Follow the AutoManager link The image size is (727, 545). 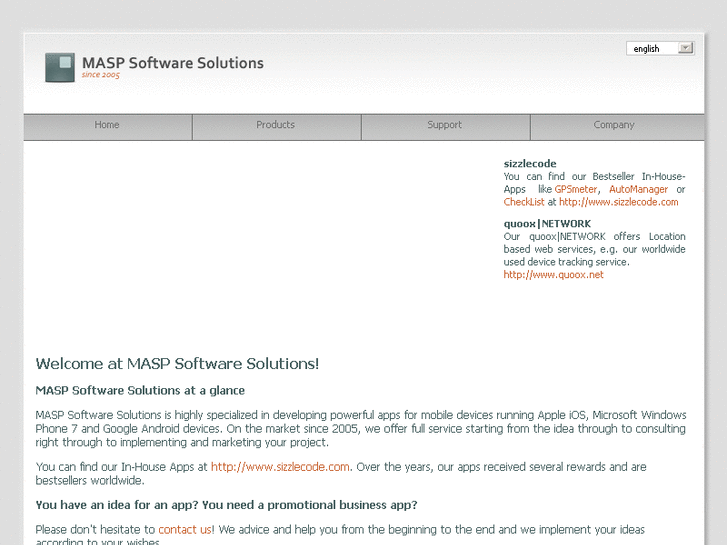click(x=638, y=189)
